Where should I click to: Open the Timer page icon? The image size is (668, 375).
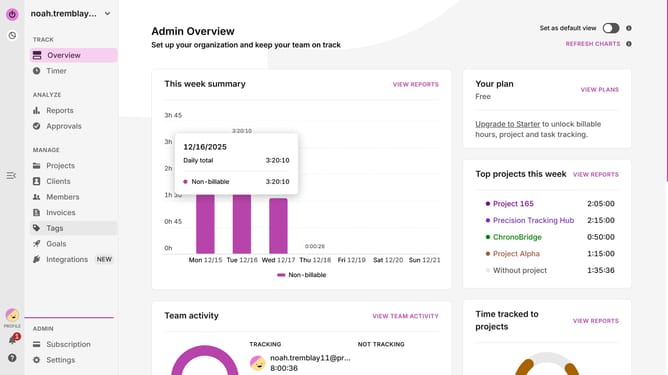click(37, 71)
